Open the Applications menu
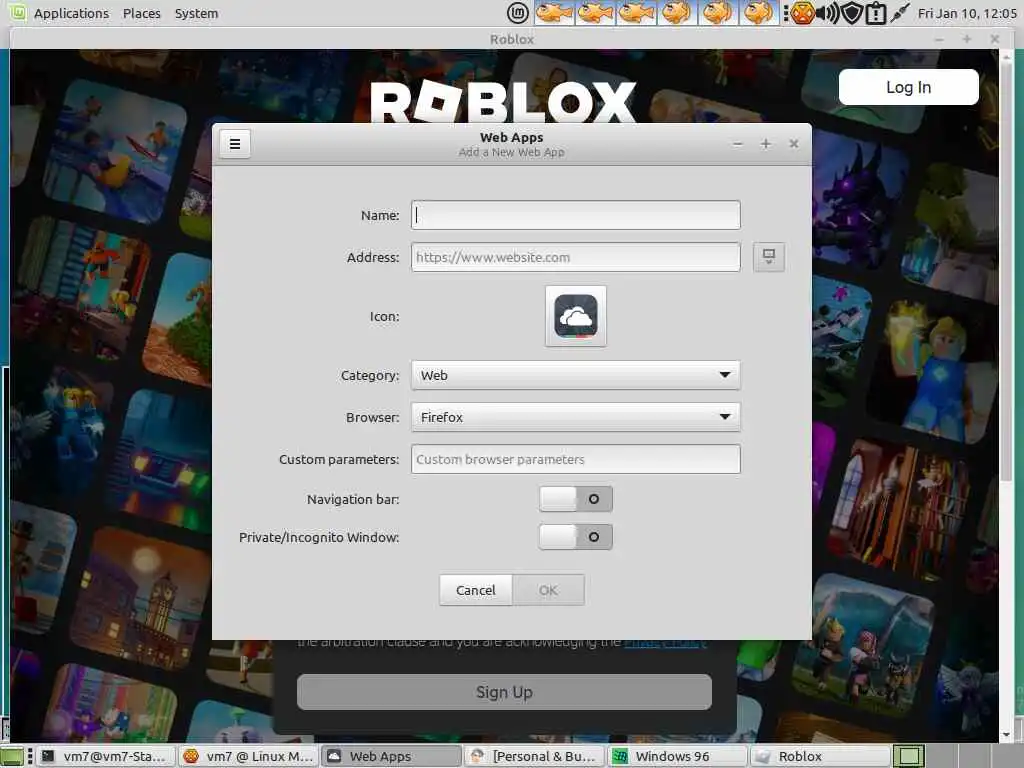Screen dimensions: 1024x768 pos(71,13)
